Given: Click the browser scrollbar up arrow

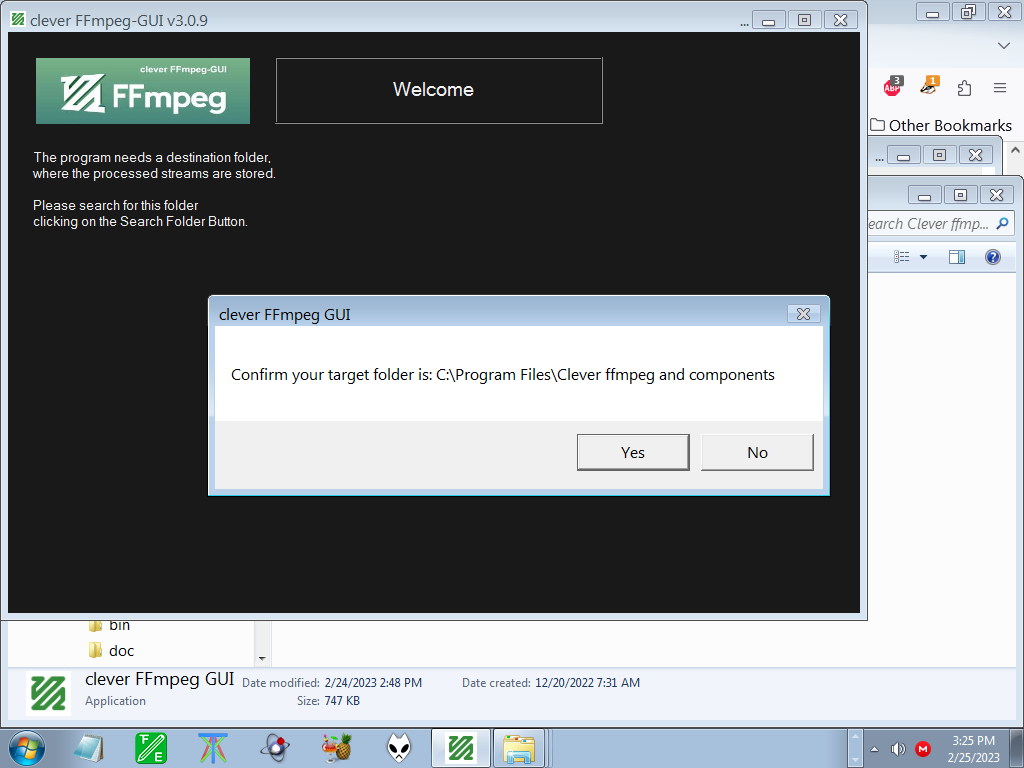Looking at the screenshot, I should 1015,150.
